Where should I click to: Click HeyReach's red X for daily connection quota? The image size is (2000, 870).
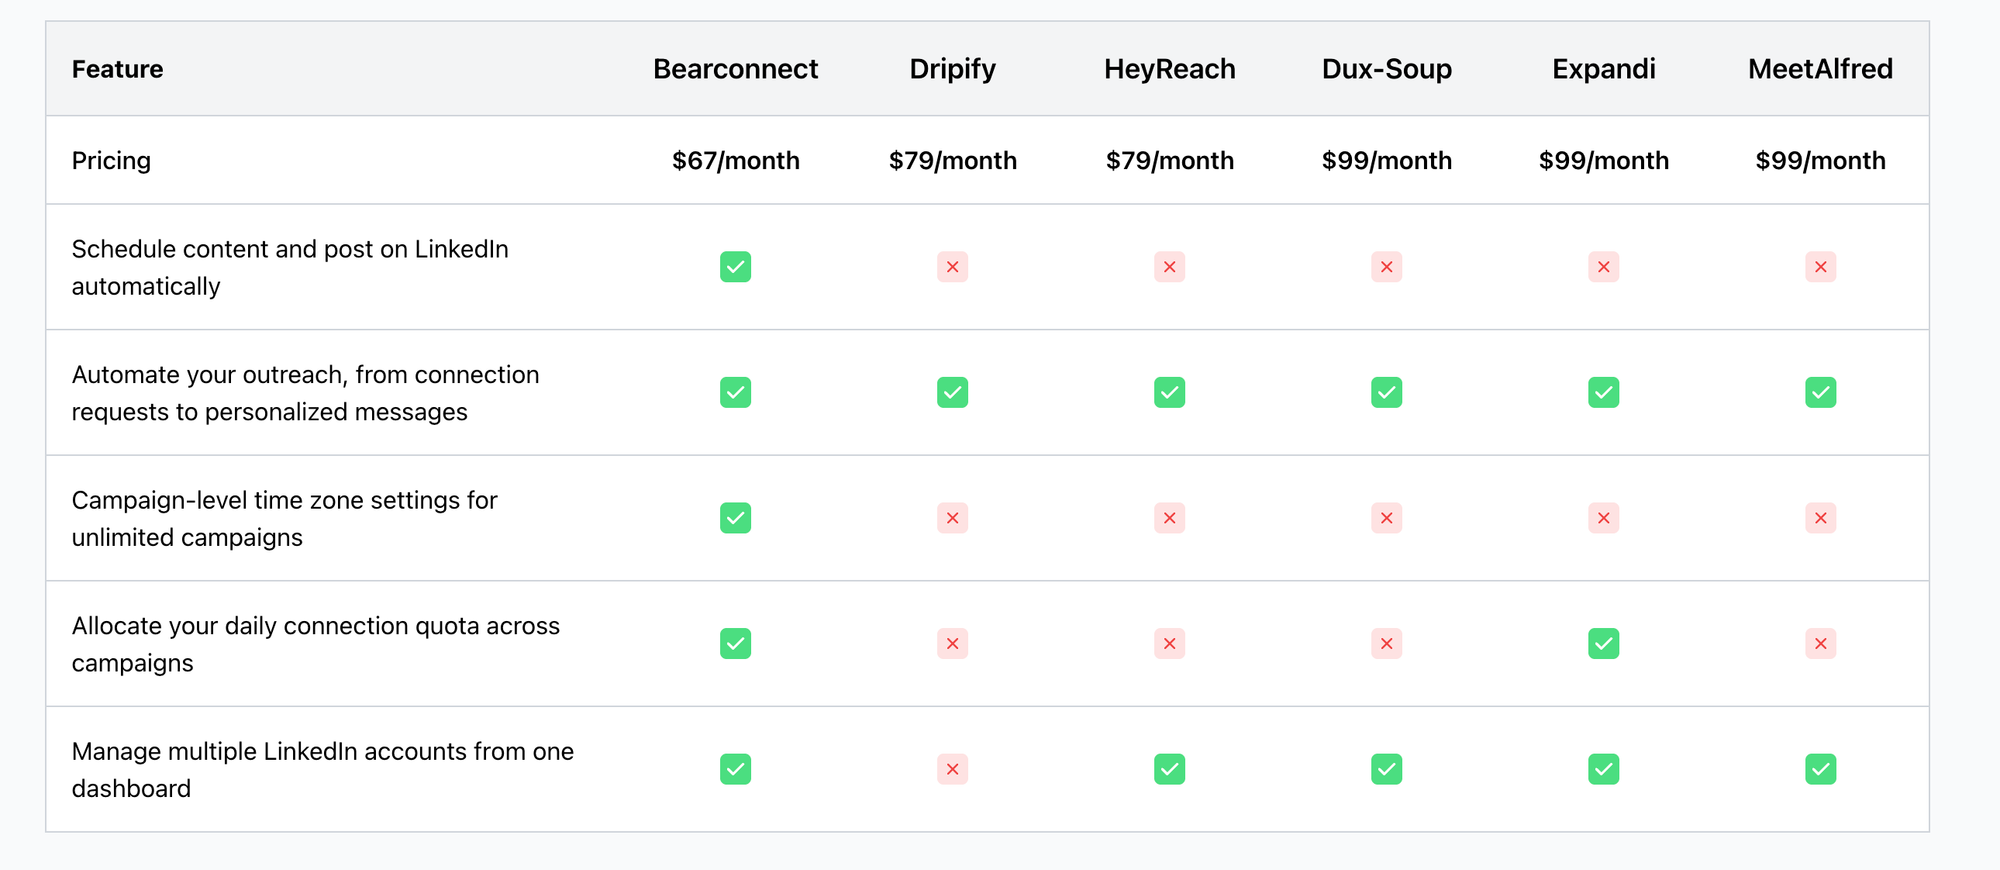tap(1169, 643)
